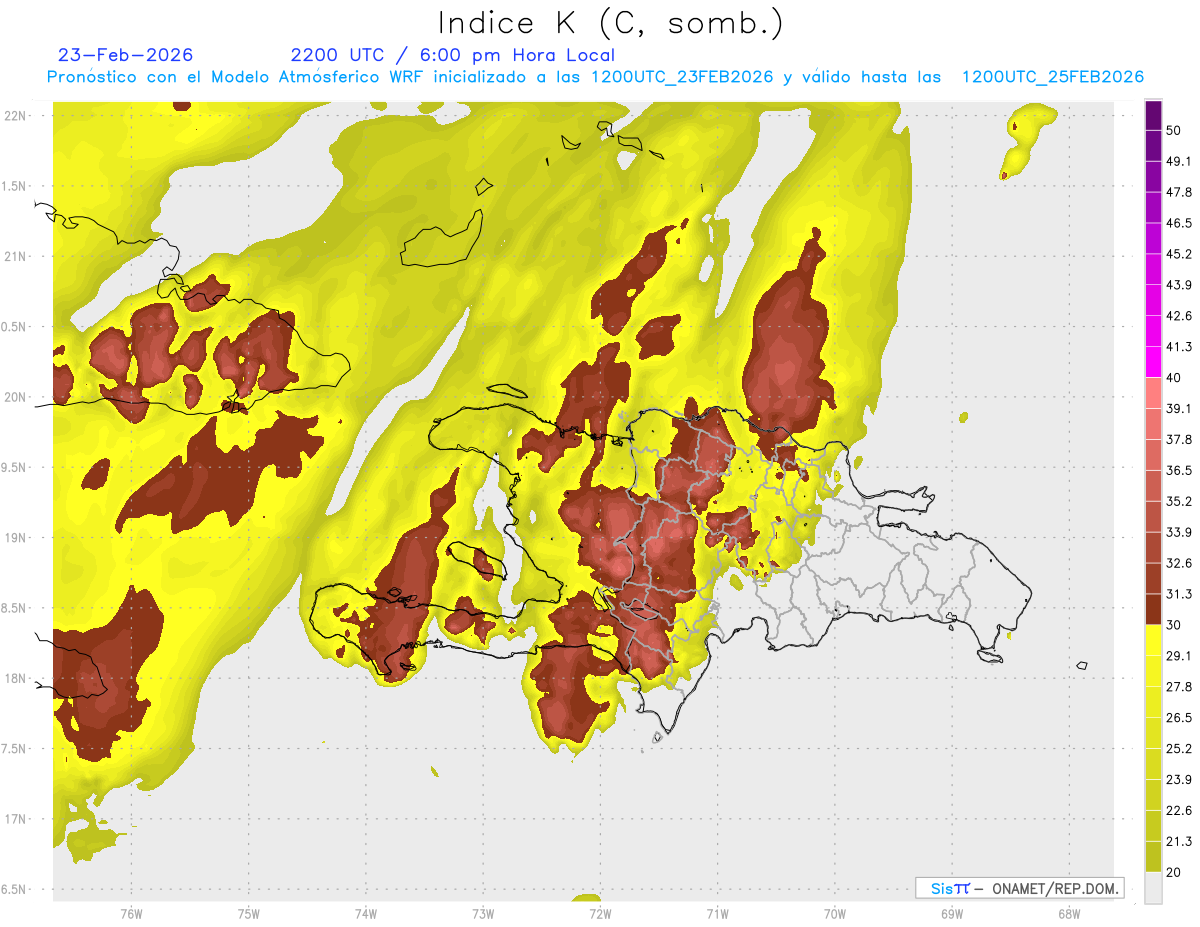Click the colorbar value "40"
The image size is (1200, 927).
pos(1175,378)
